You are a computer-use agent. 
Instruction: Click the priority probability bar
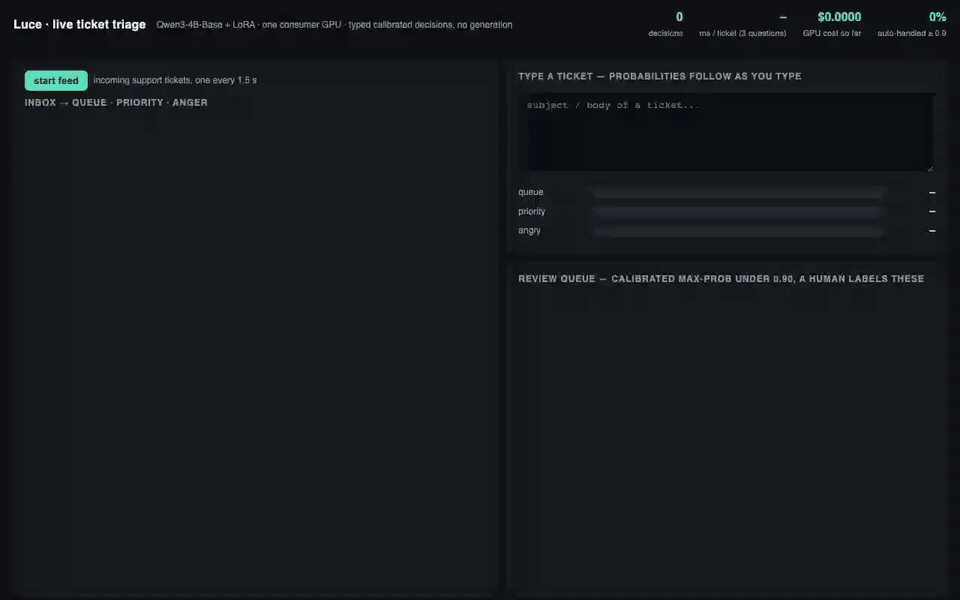(738, 212)
